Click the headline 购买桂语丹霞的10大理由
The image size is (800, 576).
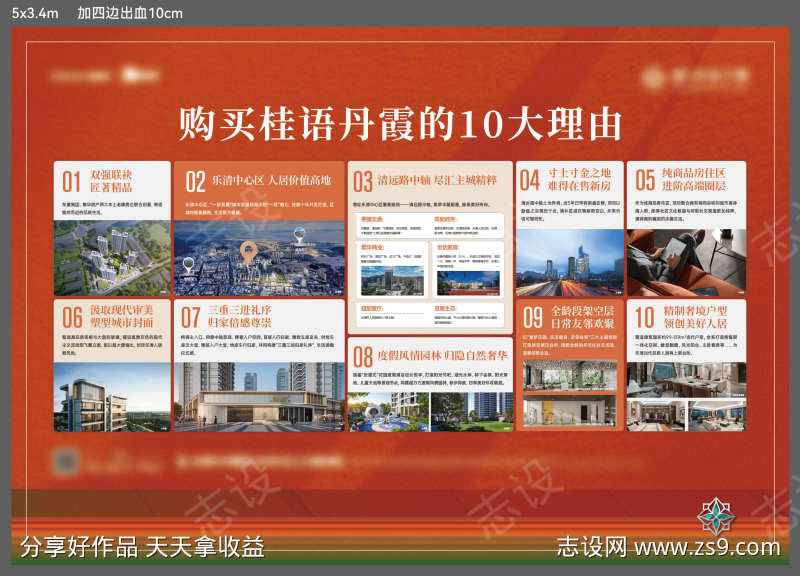tap(400, 124)
